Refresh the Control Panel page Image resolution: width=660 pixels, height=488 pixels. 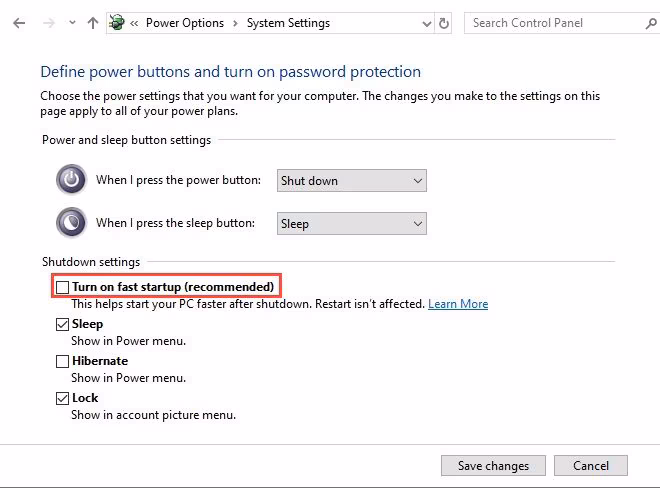click(444, 23)
